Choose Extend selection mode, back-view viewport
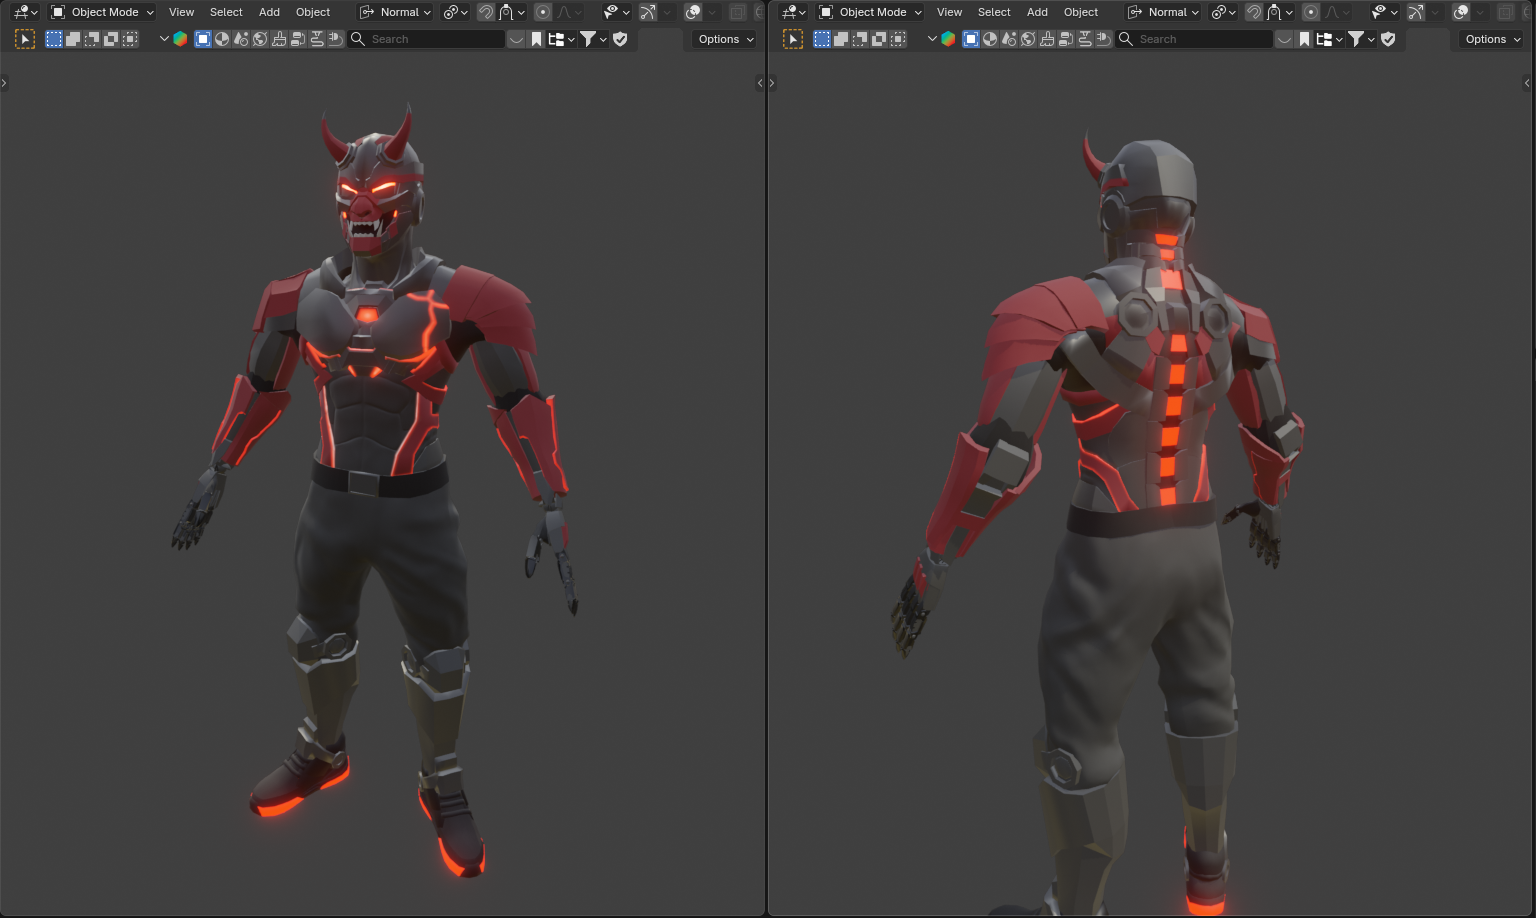The width and height of the screenshot is (1536, 918). pyautogui.click(x=841, y=39)
